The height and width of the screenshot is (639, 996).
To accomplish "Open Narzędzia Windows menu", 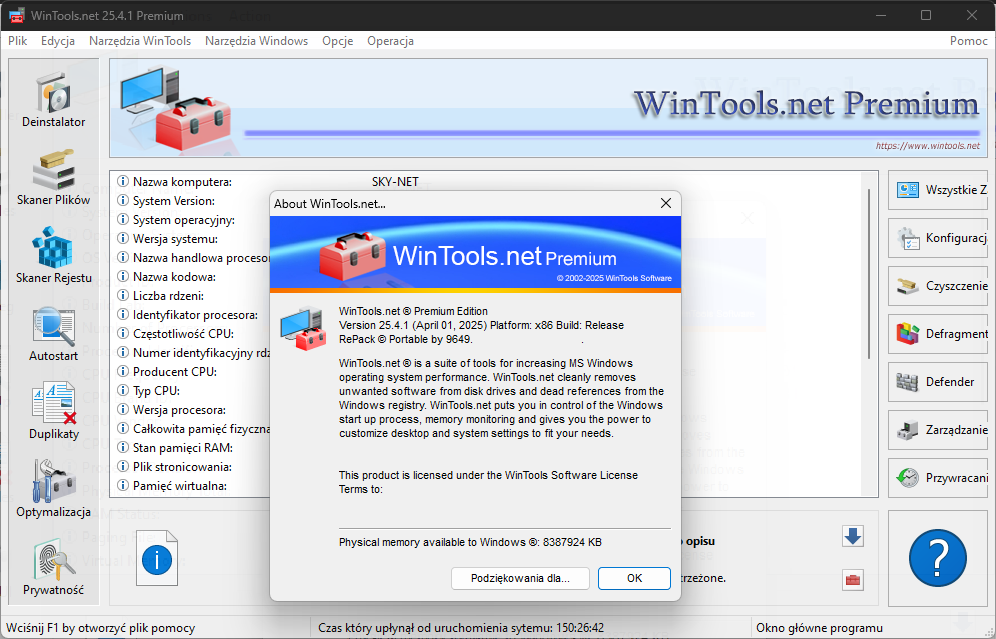I will coord(257,41).
